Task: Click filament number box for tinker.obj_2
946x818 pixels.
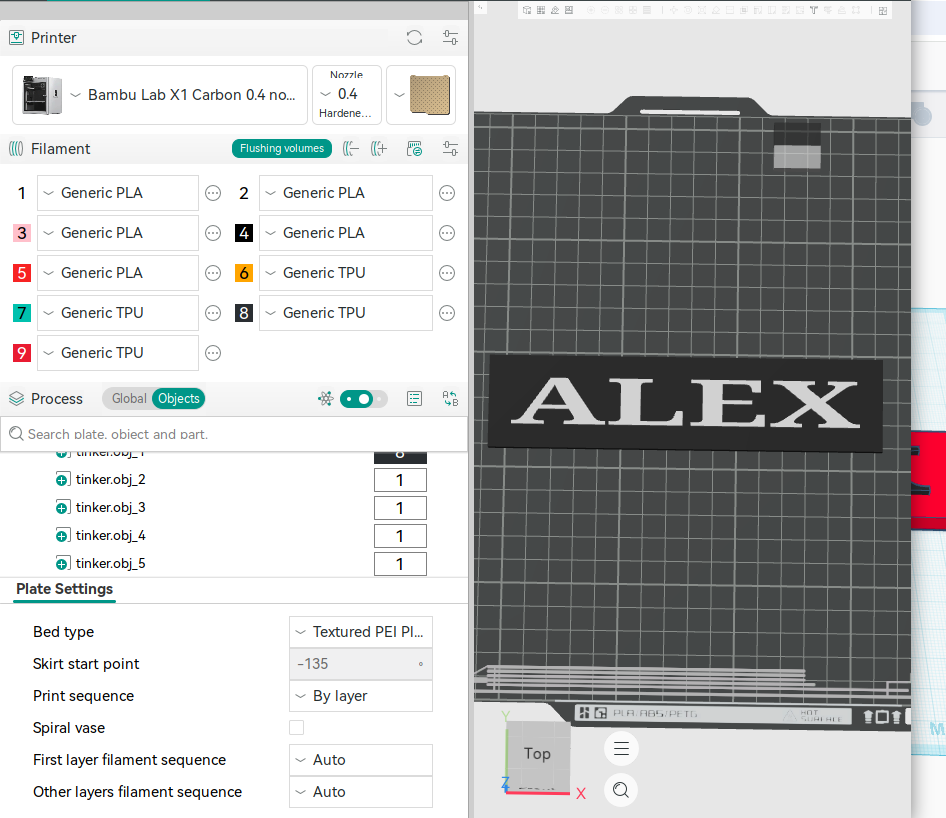Action: tap(400, 480)
